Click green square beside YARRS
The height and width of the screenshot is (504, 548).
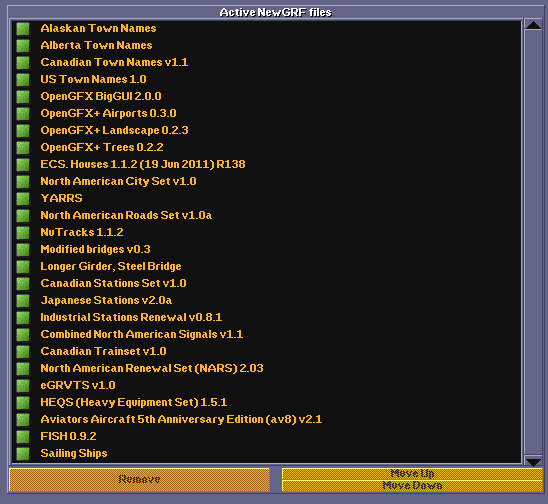[x=23, y=199]
